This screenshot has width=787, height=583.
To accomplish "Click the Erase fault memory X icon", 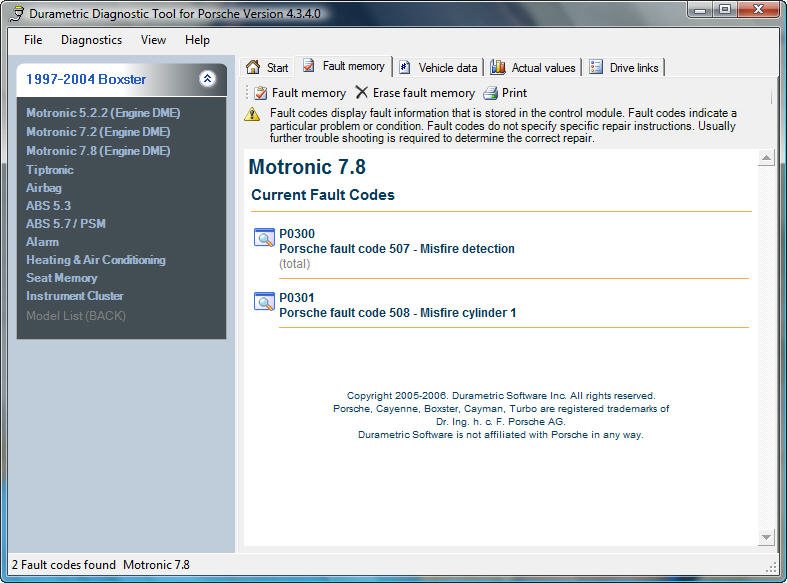I will point(361,92).
